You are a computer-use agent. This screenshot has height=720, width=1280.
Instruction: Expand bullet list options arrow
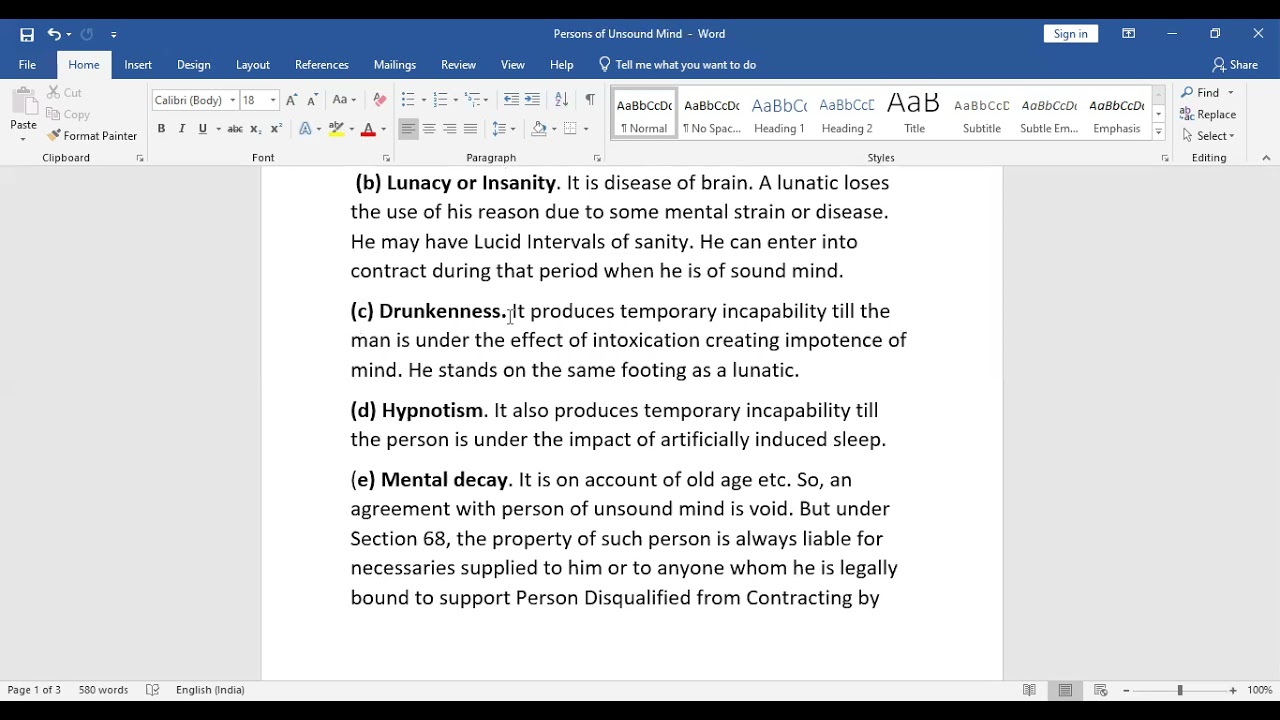424,100
